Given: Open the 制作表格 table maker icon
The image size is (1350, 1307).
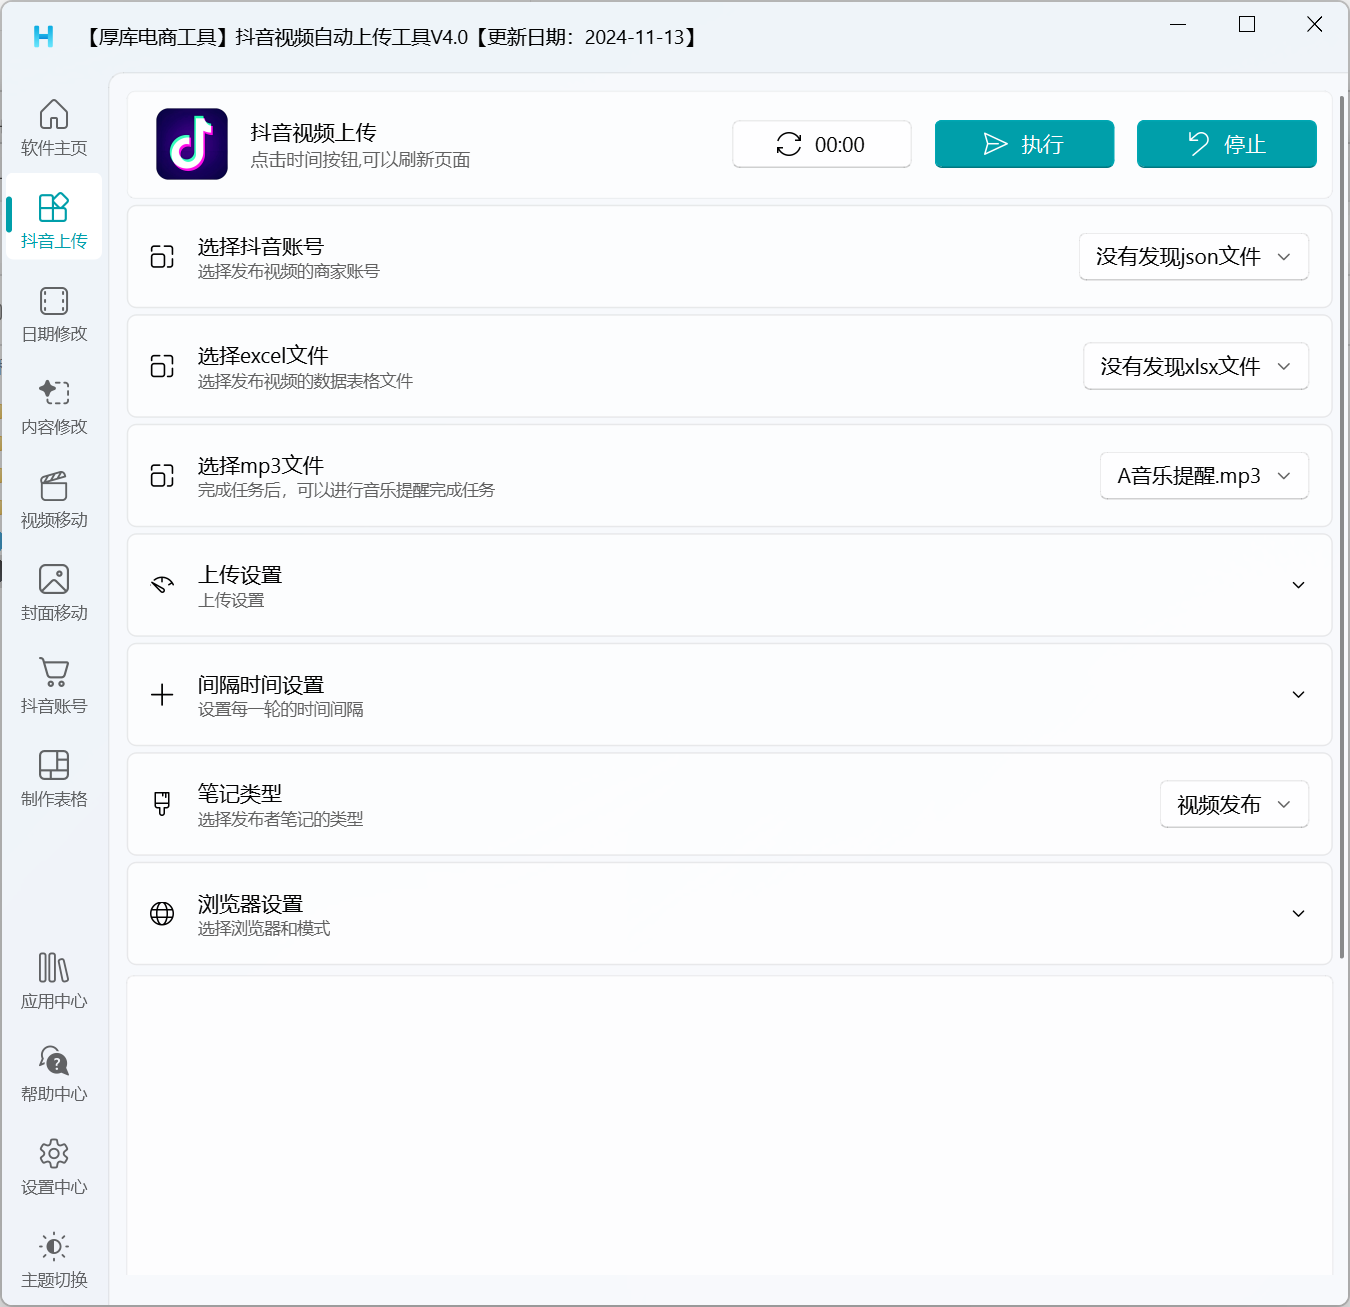Looking at the screenshot, I should [x=54, y=765].
